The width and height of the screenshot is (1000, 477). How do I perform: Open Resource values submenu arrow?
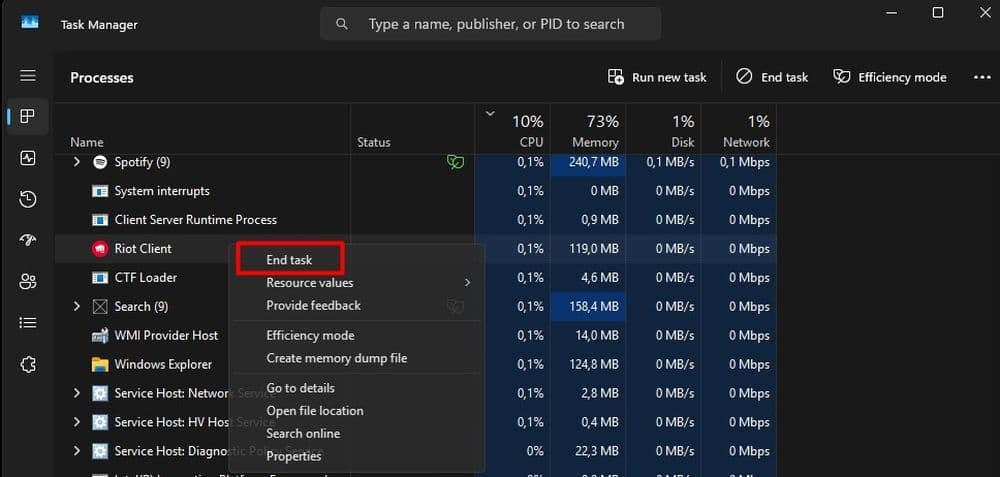pyautogui.click(x=467, y=283)
